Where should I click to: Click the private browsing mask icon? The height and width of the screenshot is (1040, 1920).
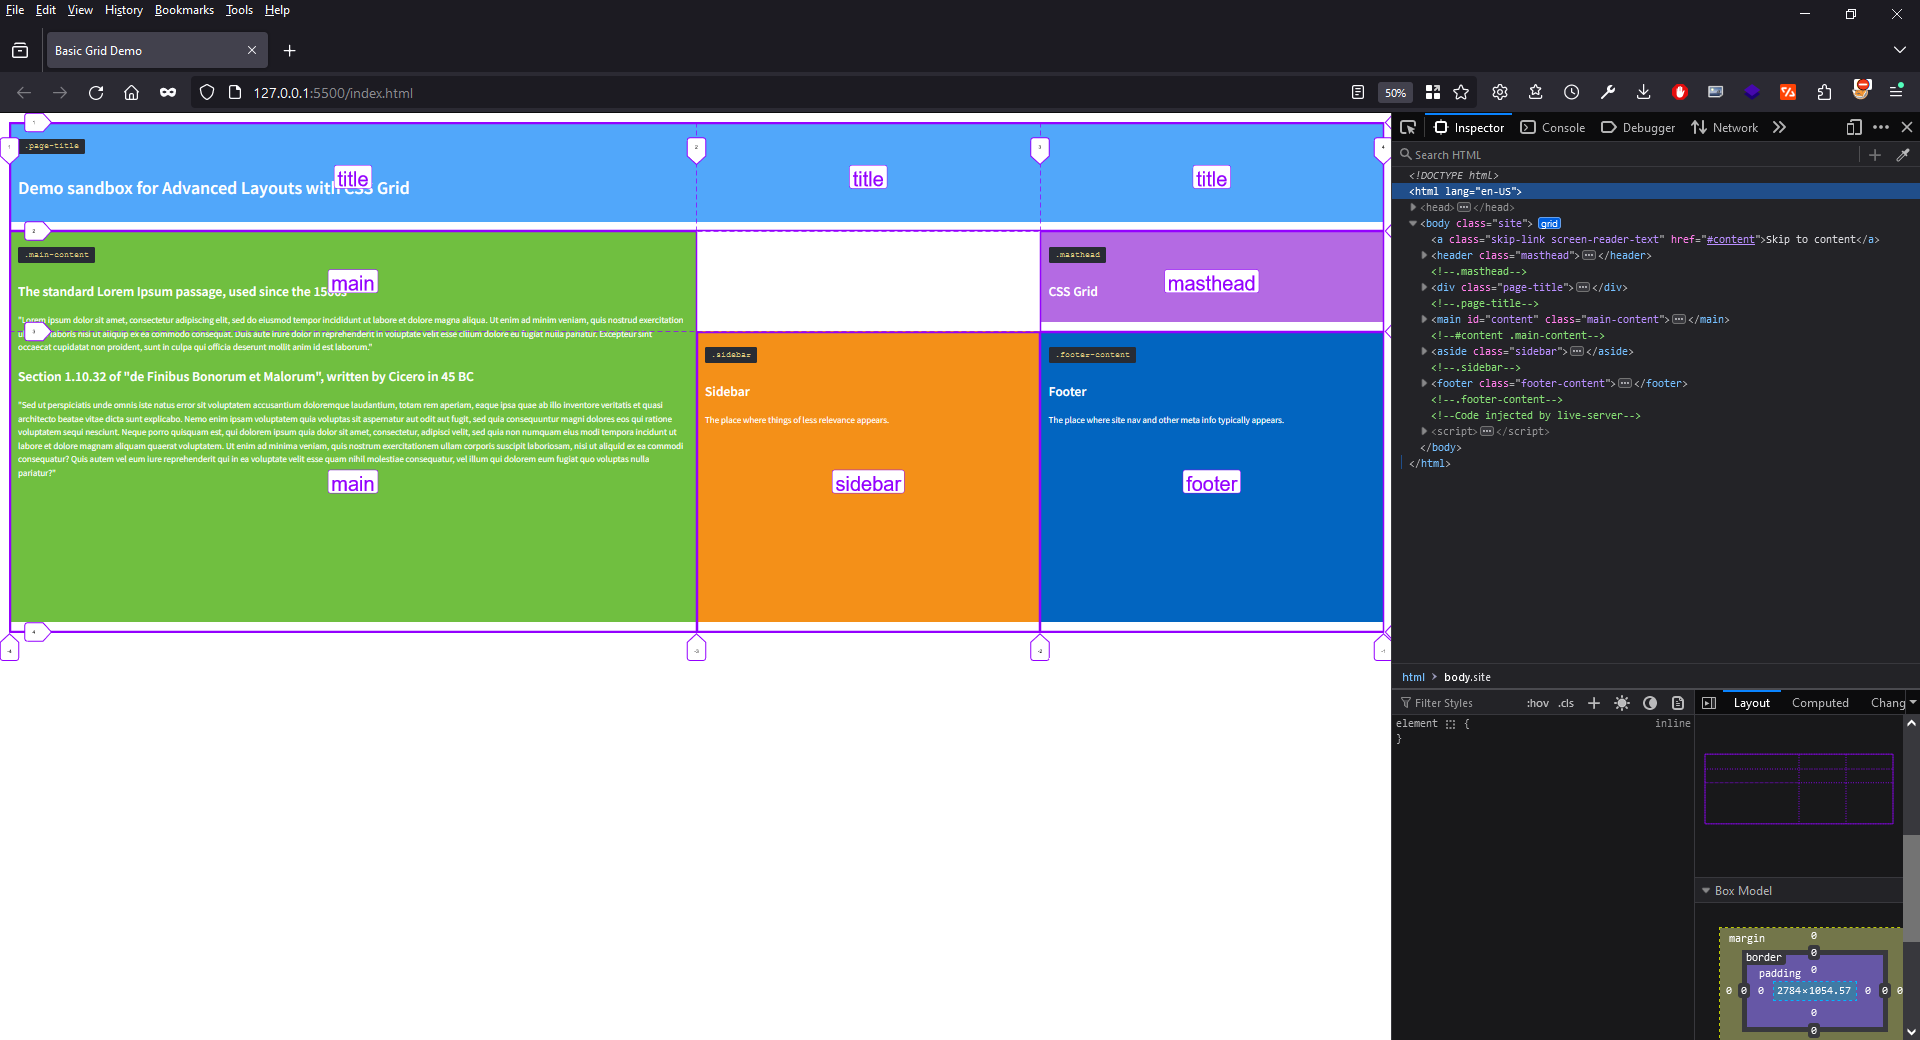(167, 92)
